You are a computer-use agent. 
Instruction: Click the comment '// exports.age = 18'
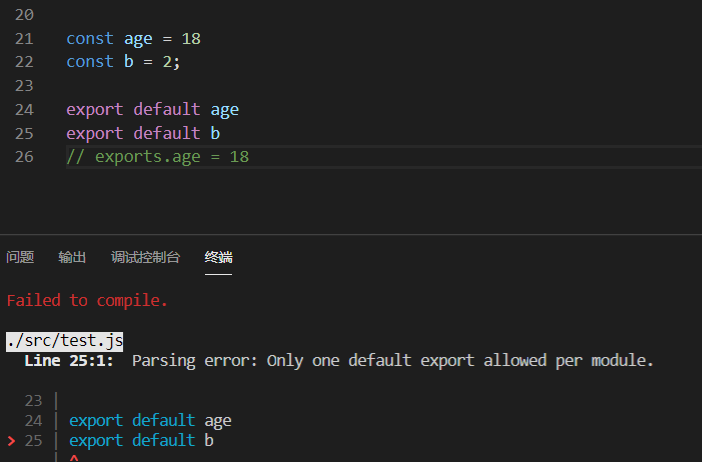(158, 157)
